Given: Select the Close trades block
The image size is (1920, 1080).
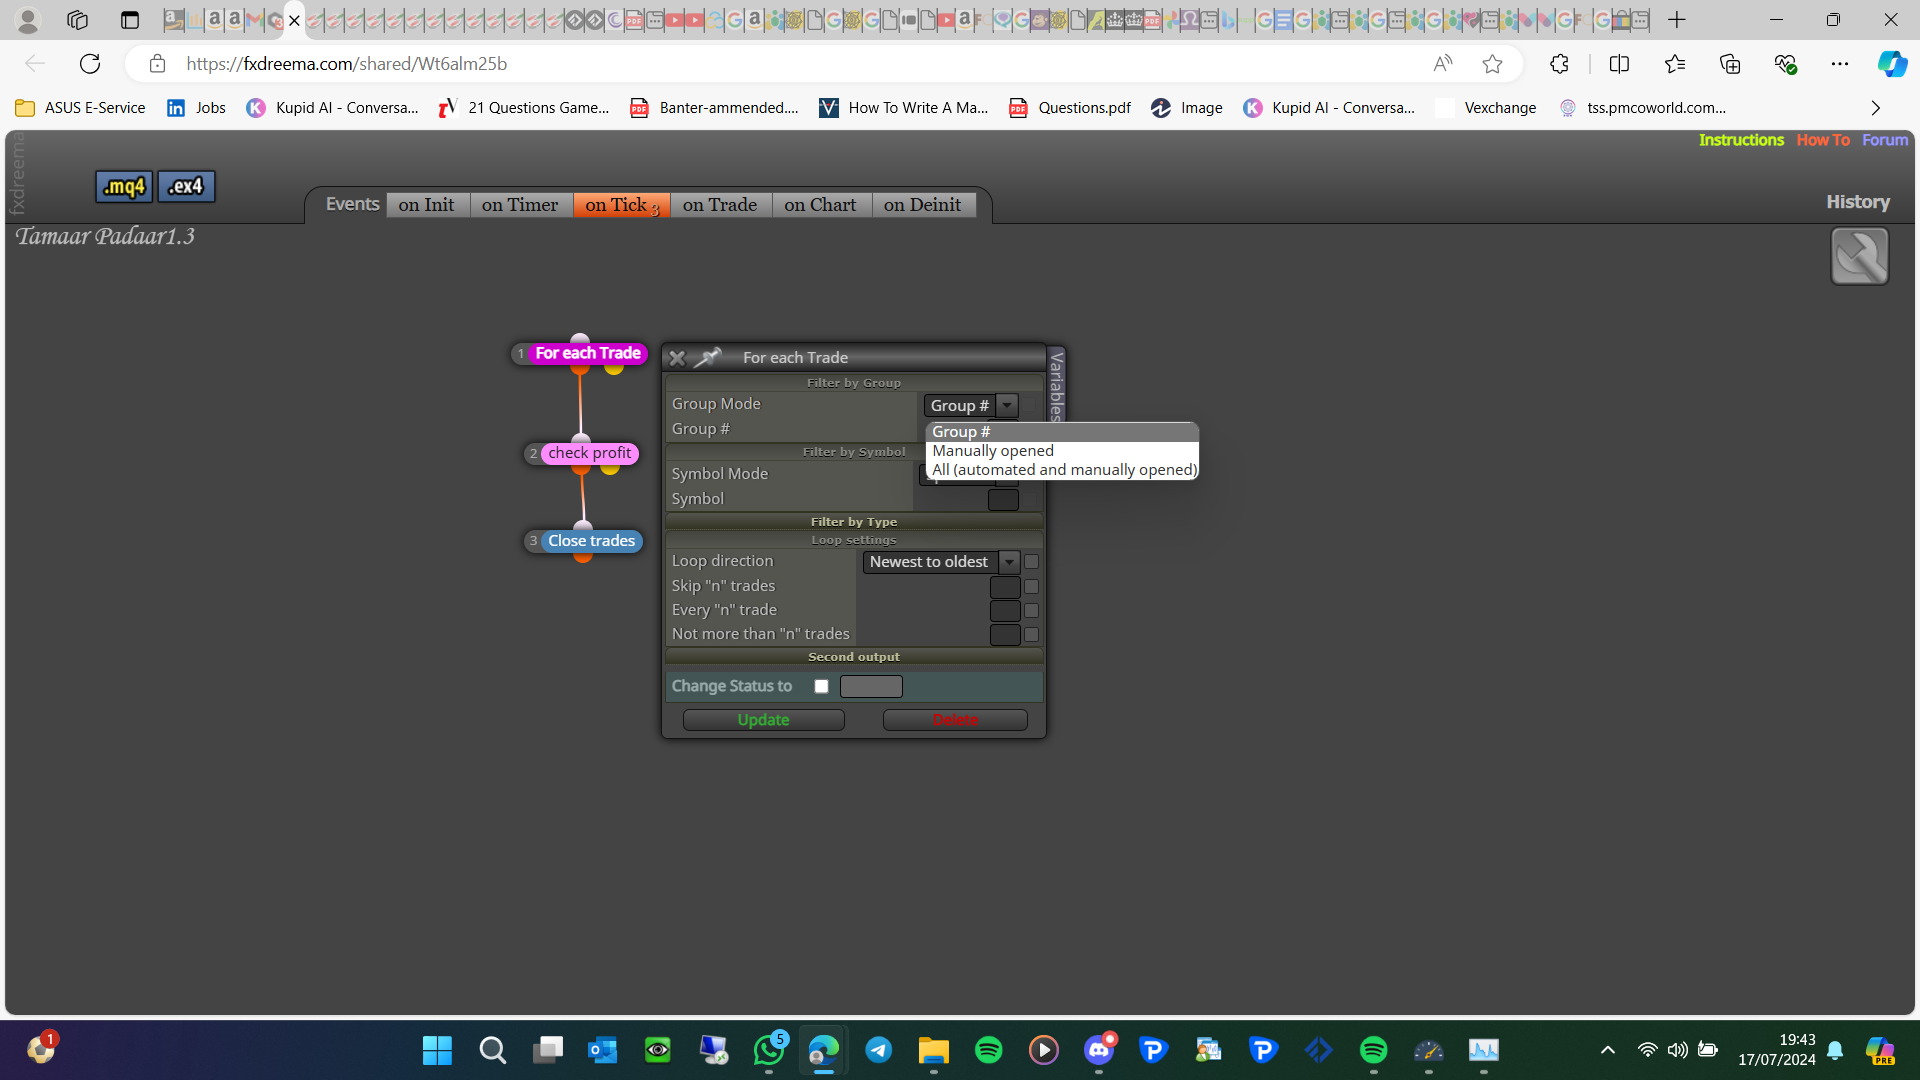Looking at the screenshot, I should click(591, 541).
